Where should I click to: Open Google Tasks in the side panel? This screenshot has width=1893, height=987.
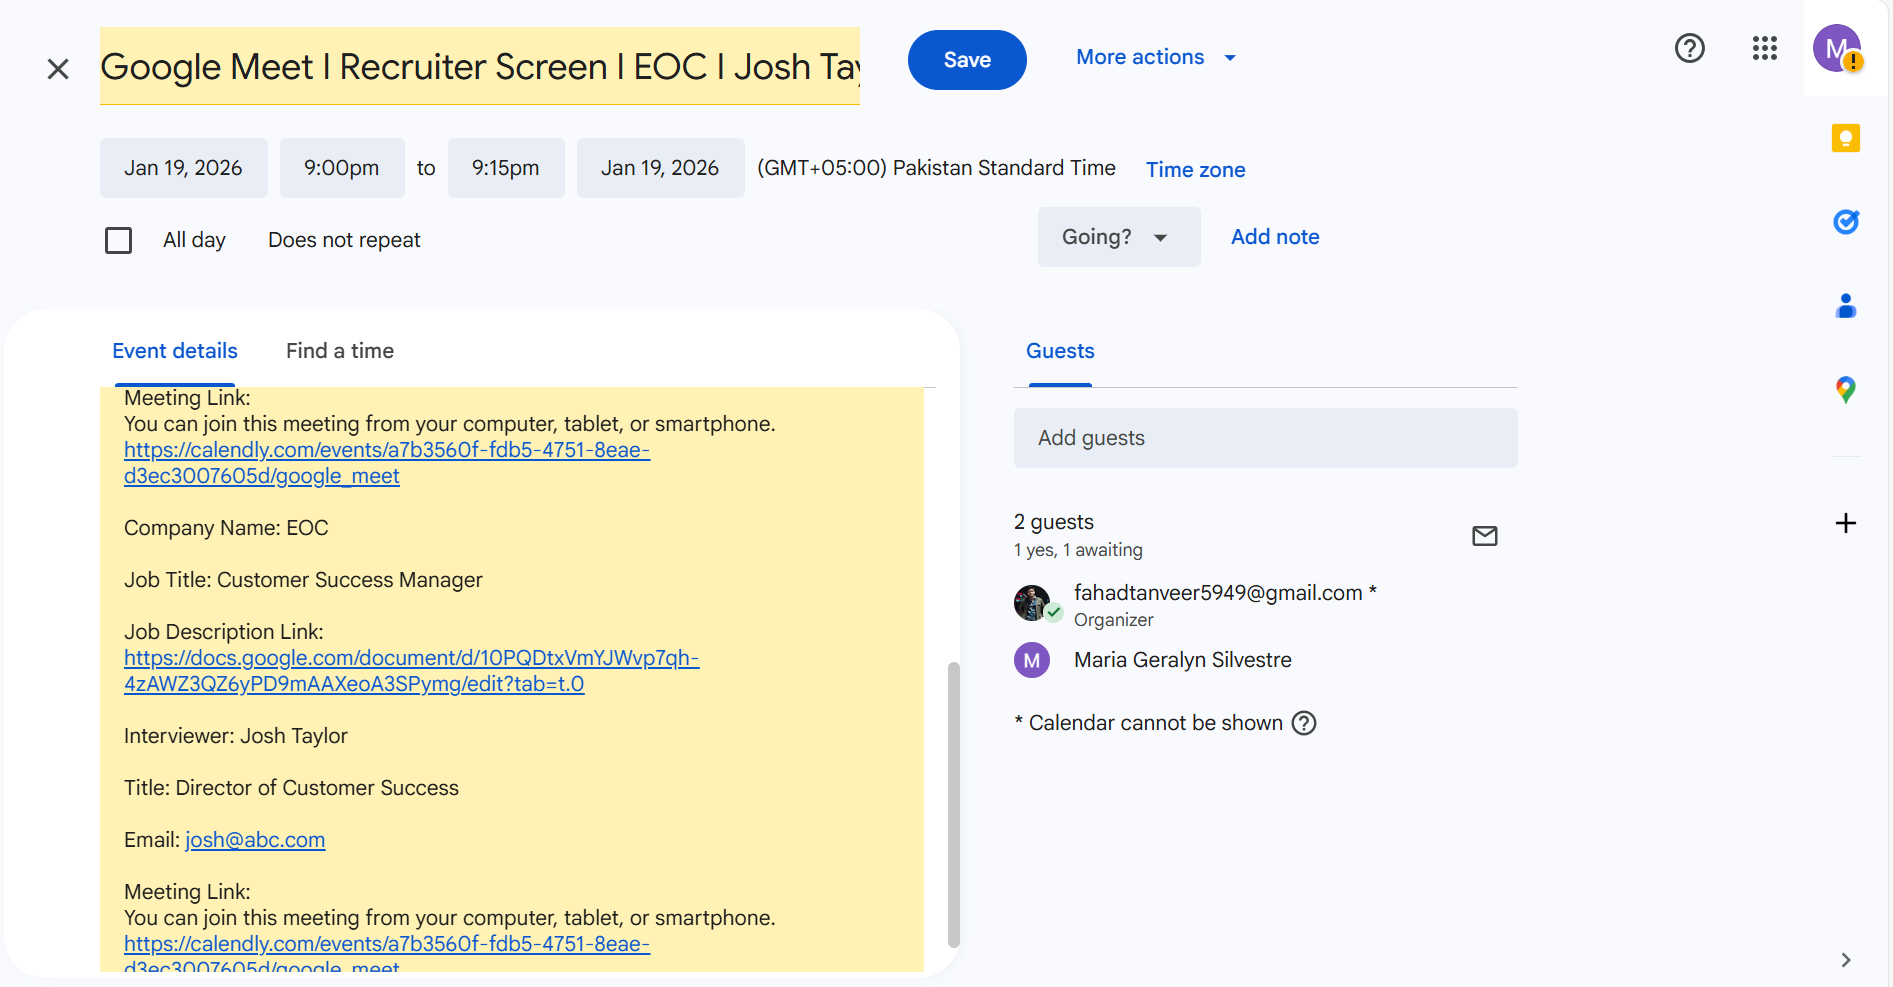[1846, 221]
